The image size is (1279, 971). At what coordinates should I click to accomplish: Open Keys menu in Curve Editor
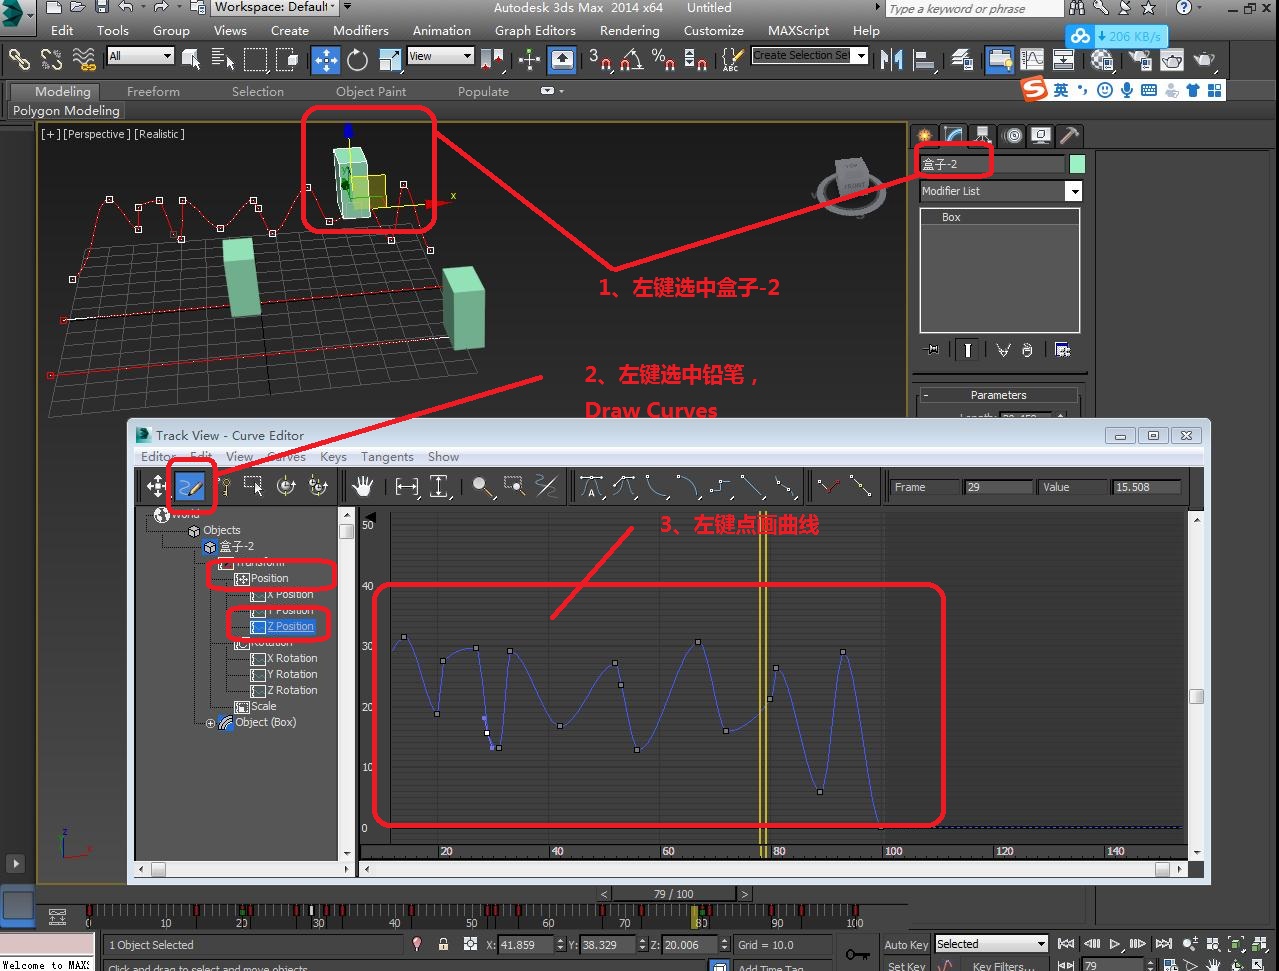click(x=333, y=457)
